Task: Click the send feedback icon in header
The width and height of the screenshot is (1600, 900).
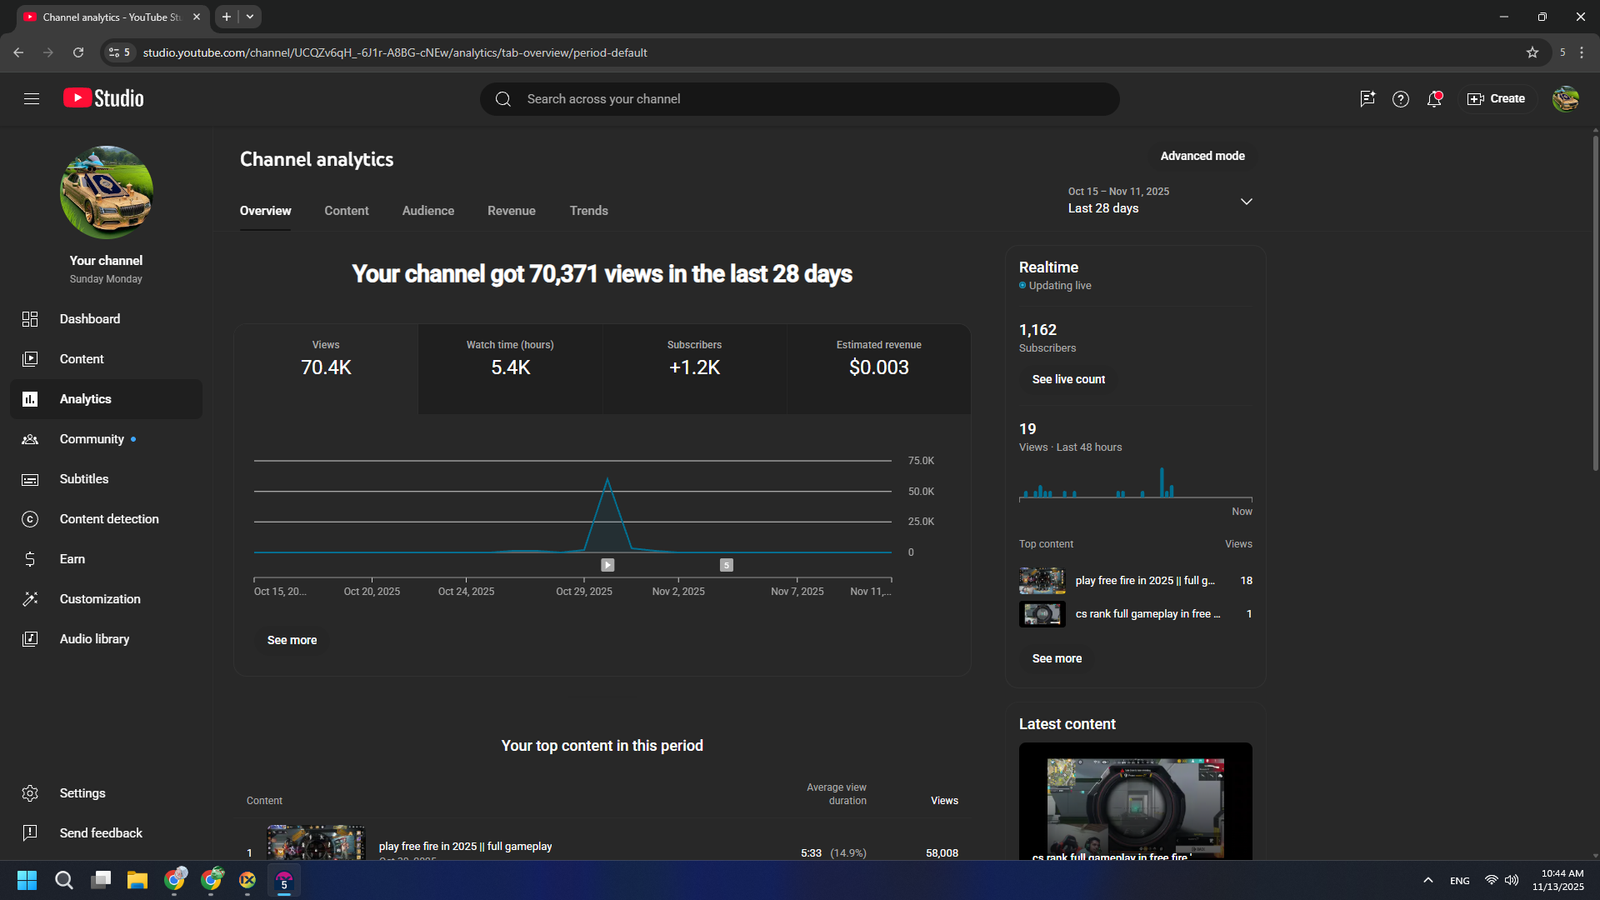Action: [x=1367, y=99]
